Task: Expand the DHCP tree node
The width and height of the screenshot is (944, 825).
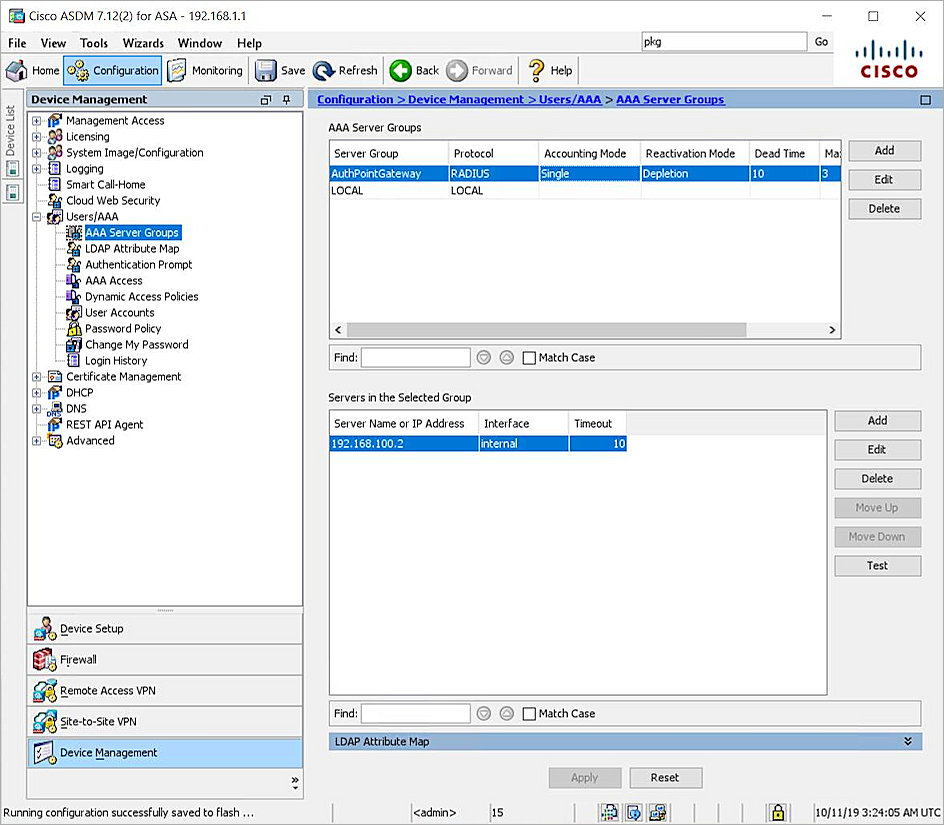Action: (35, 392)
